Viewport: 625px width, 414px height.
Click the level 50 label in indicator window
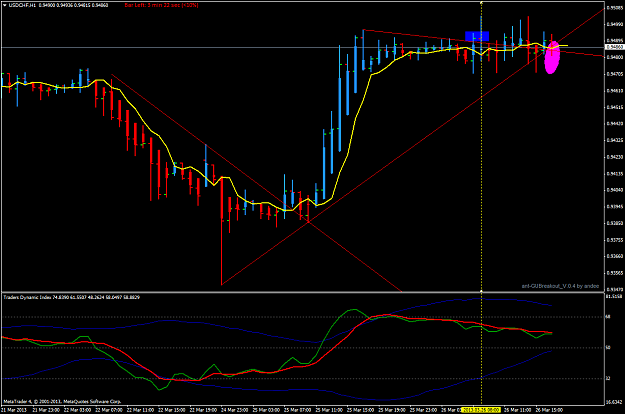(608, 348)
